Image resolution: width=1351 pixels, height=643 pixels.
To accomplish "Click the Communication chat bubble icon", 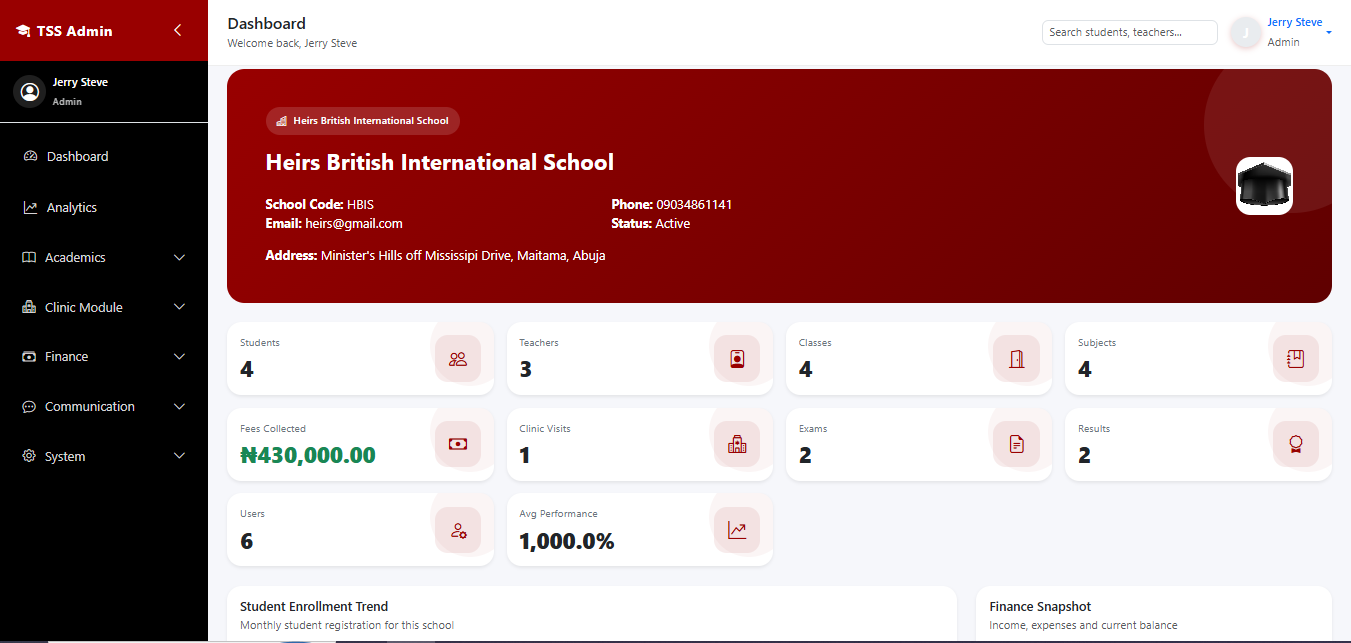I will (29, 406).
